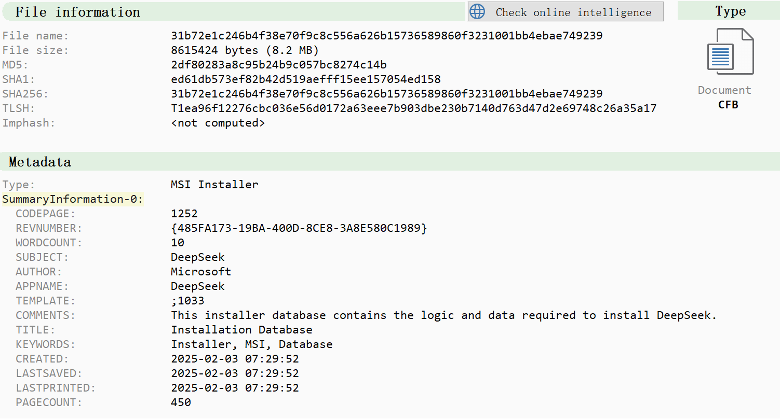Click the MSI Installer type value

click(x=214, y=184)
